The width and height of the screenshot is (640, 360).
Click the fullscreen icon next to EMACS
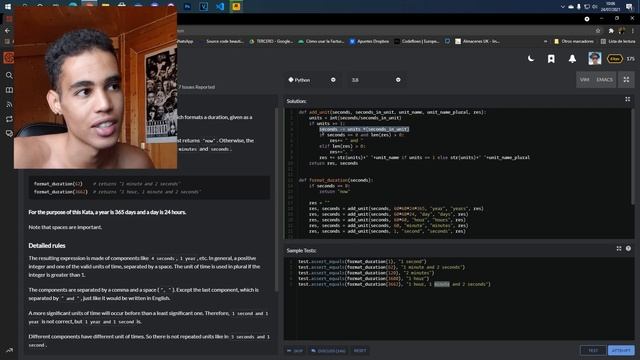(x=626, y=80)
